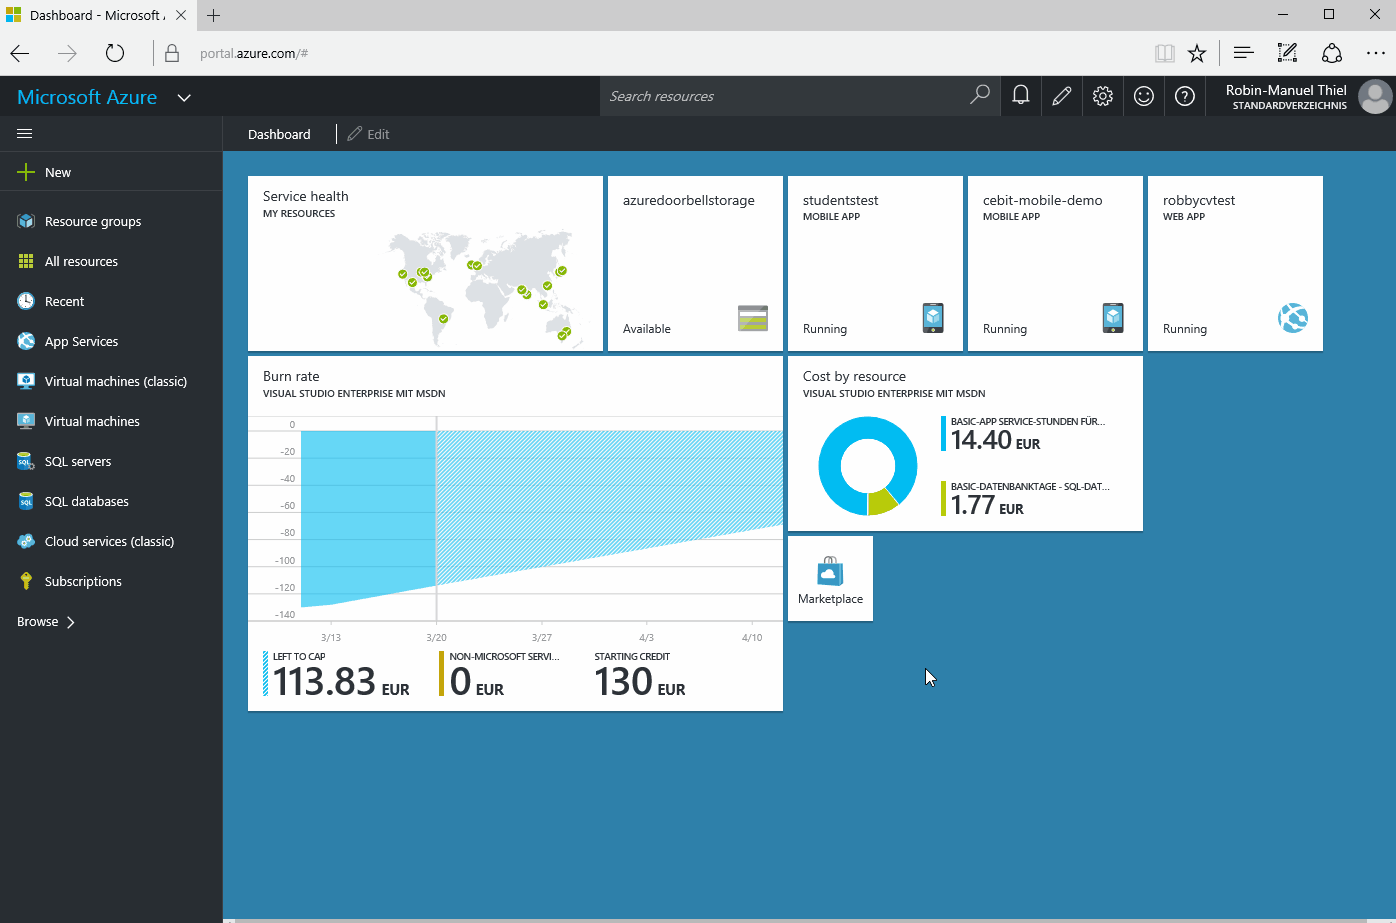Screen dimensions: 1396x923
Task: Click the Search resources input field
Action: click(780, 96)
